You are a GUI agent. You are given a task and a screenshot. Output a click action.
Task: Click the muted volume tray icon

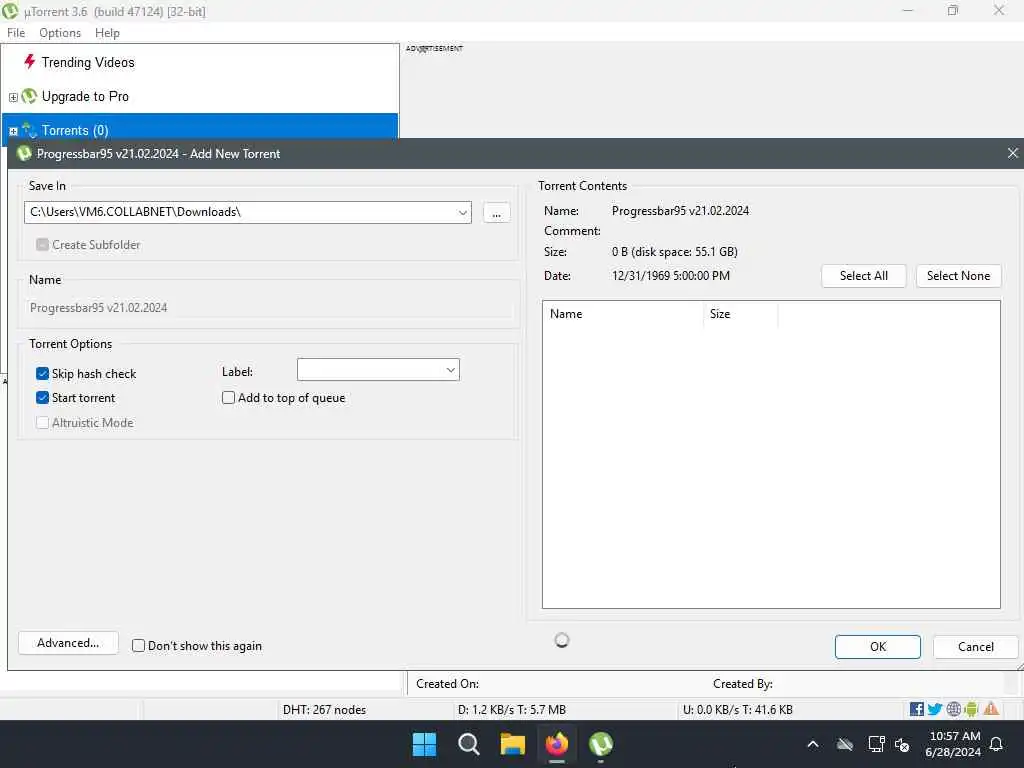pos(902,744)
